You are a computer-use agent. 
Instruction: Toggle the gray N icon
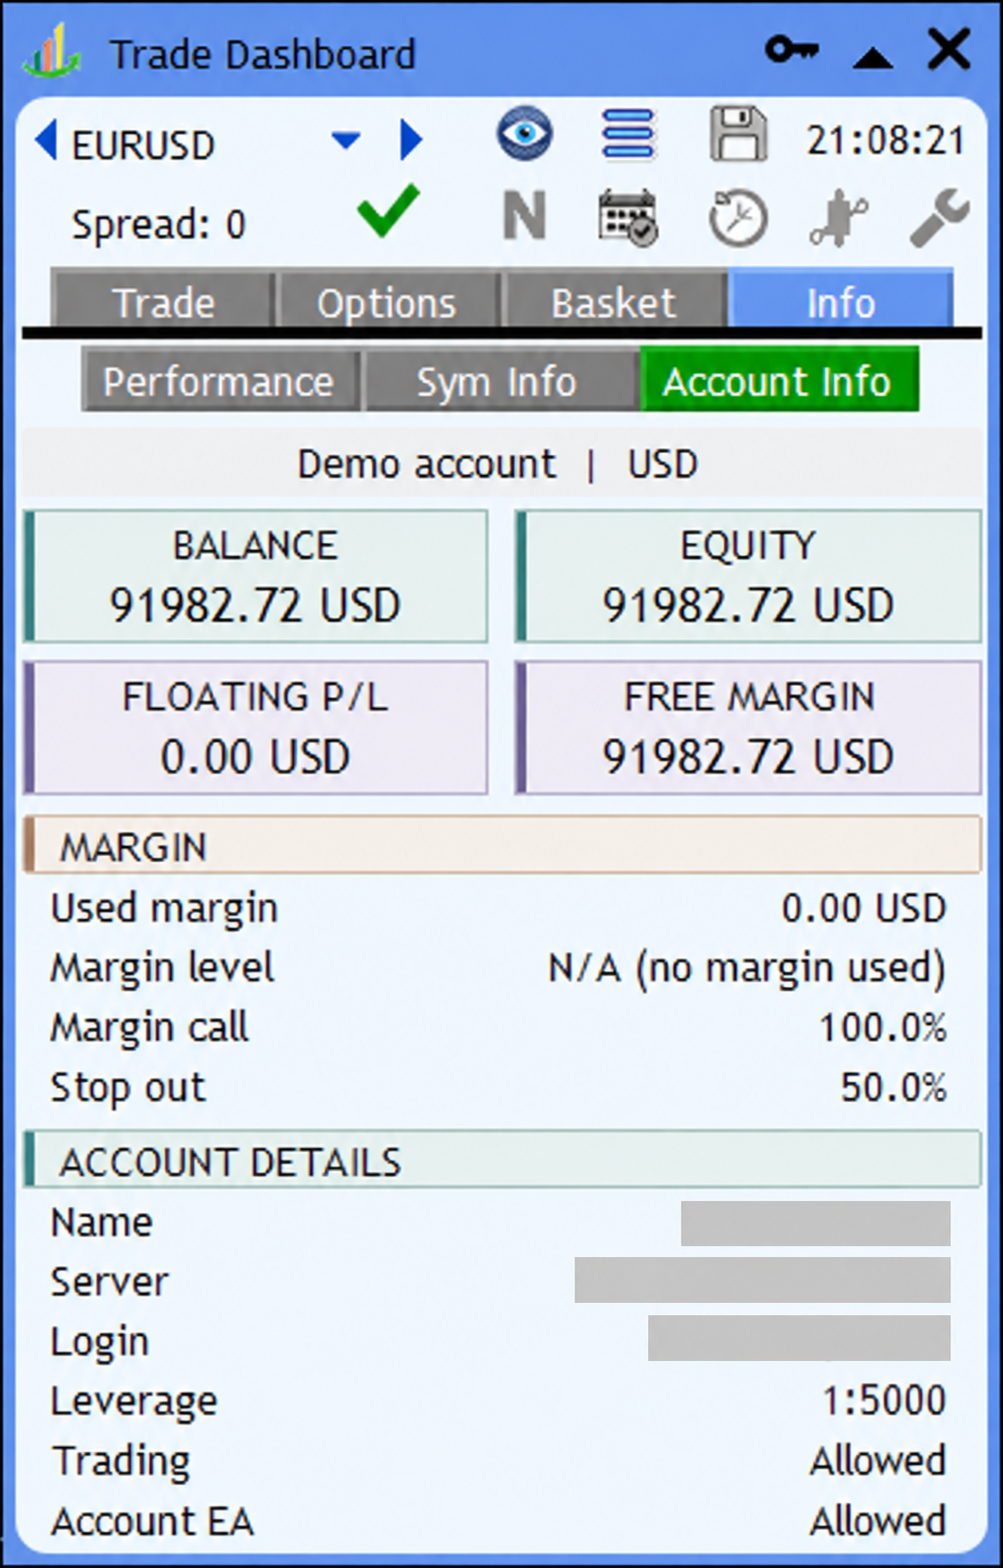(524, 216)
